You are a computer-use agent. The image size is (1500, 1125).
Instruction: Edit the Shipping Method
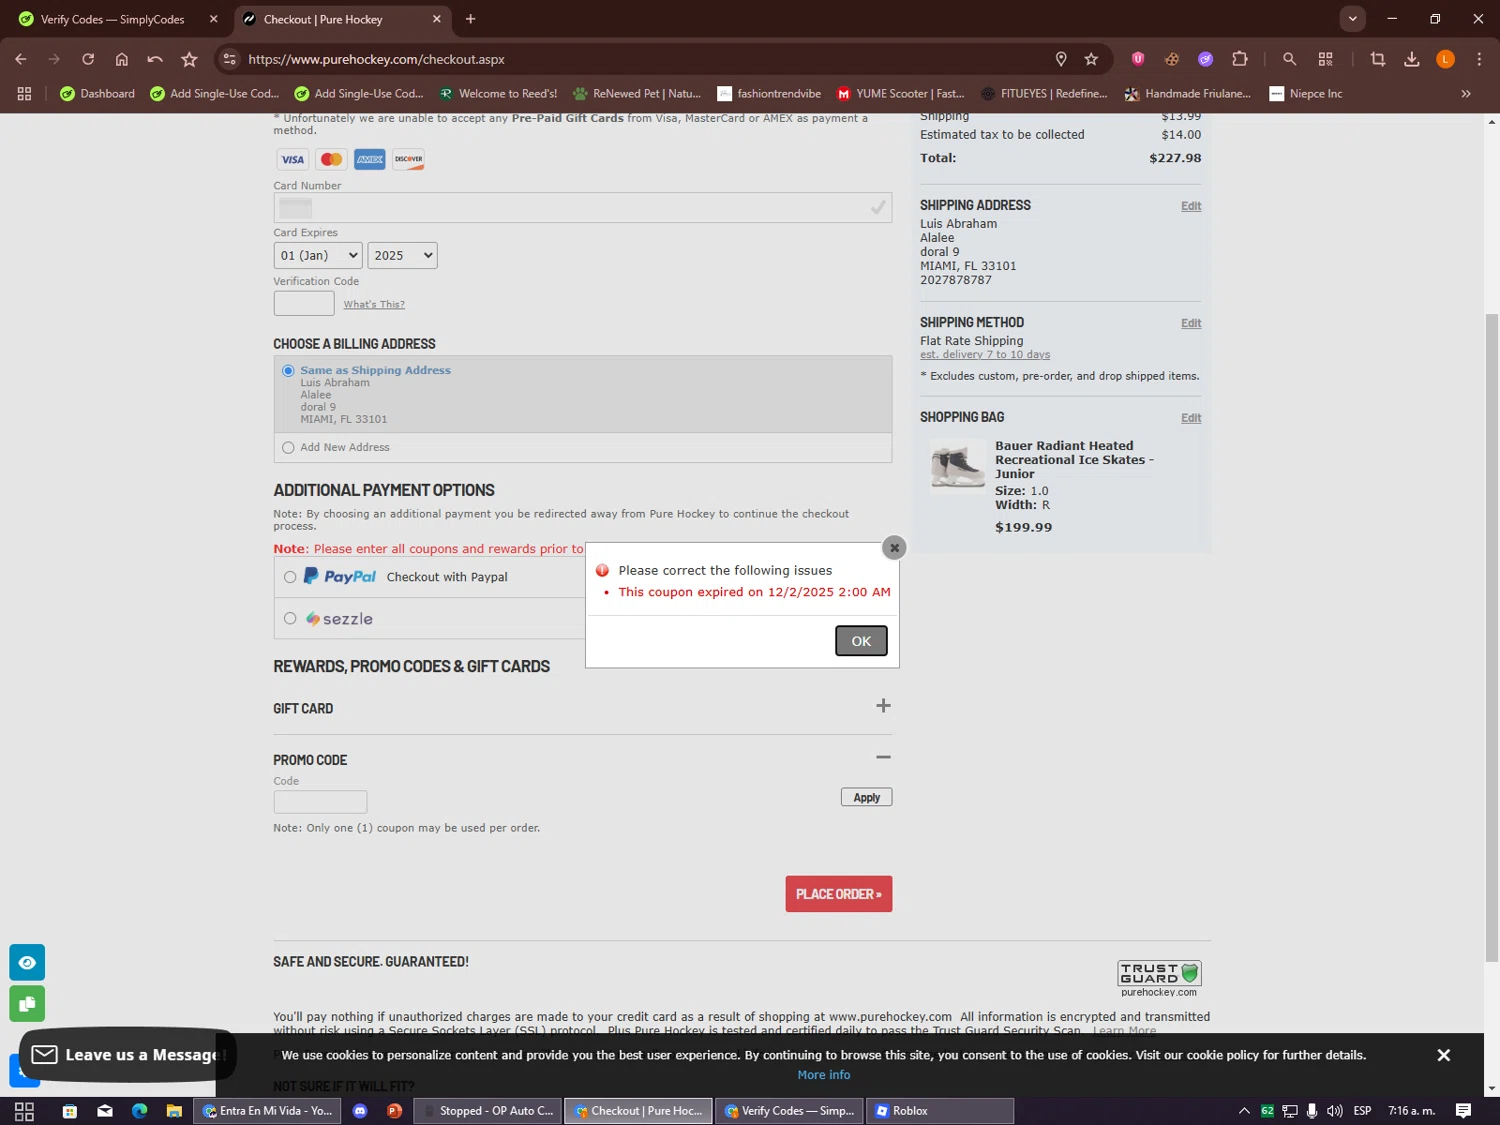pyautogui.click(x=1191, y=323)
